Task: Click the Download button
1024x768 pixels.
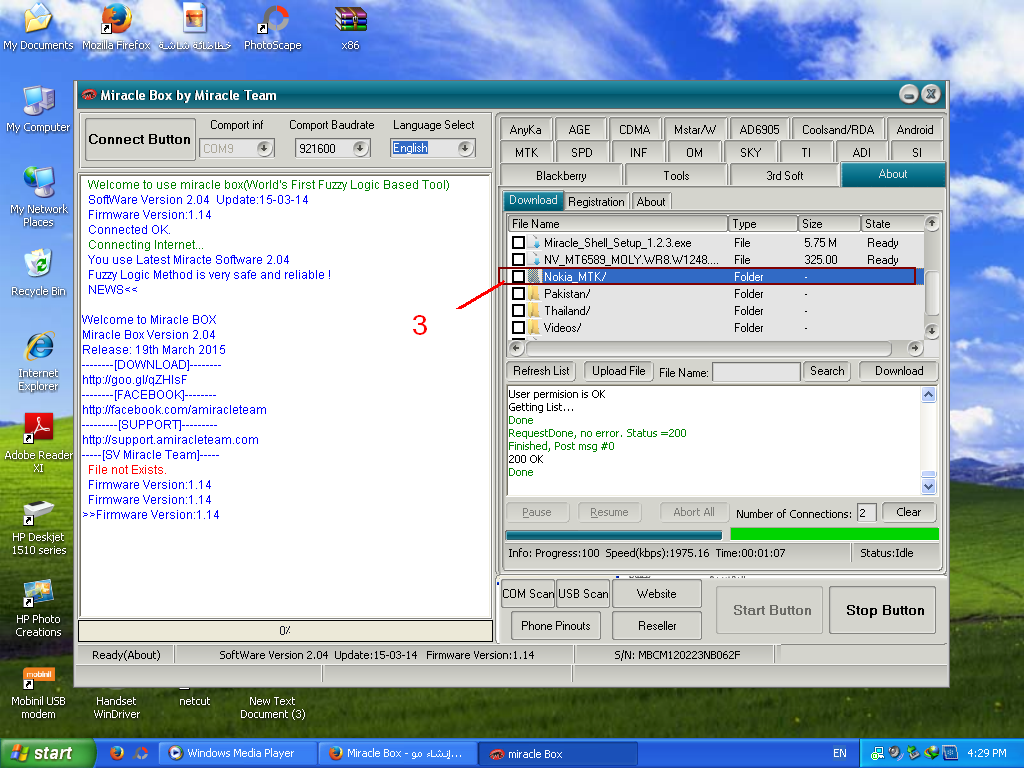Action: [899, 371]
